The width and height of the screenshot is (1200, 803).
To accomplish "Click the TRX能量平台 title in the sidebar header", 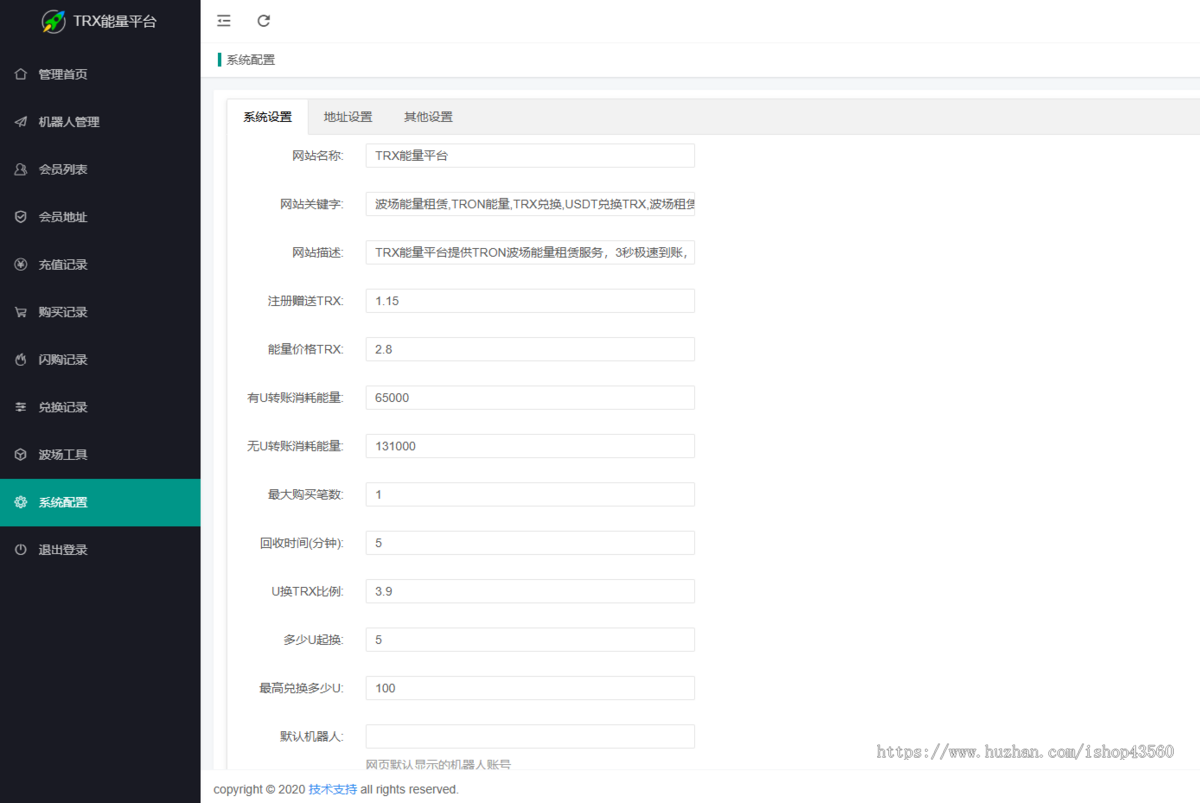I will (115, 21).
